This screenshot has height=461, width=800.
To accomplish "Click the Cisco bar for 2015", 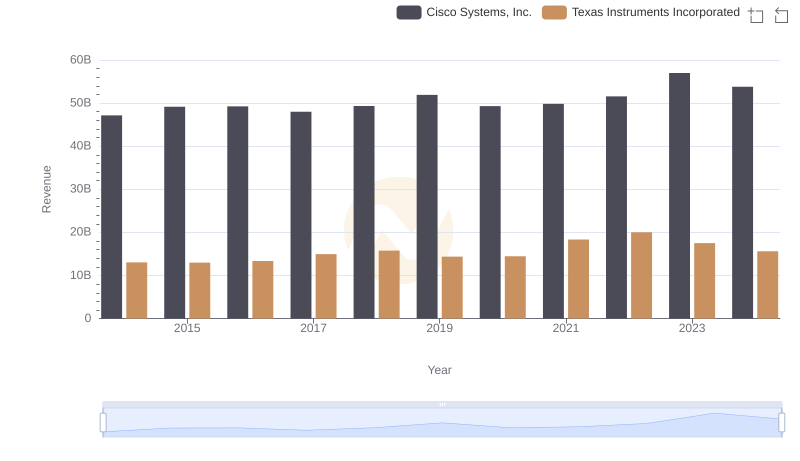I will tap(174, 213).
